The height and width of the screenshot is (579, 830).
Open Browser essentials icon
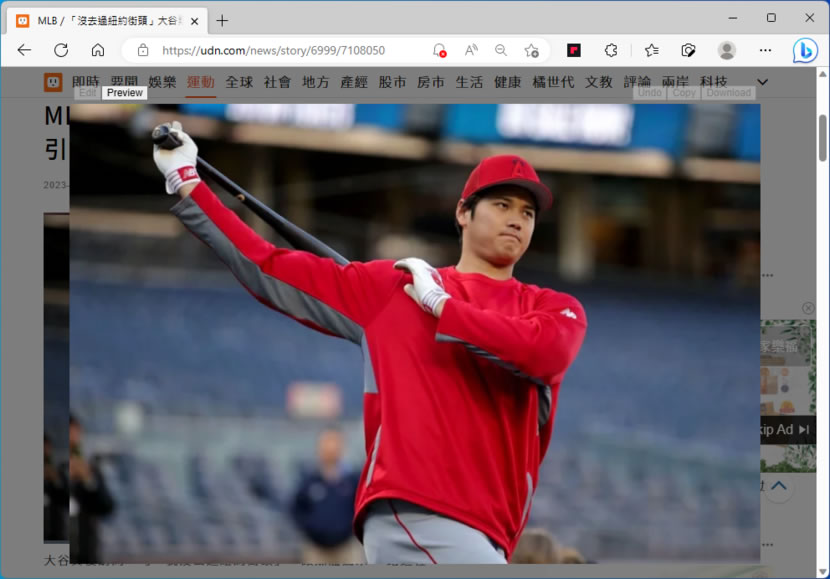pos(688,50)
